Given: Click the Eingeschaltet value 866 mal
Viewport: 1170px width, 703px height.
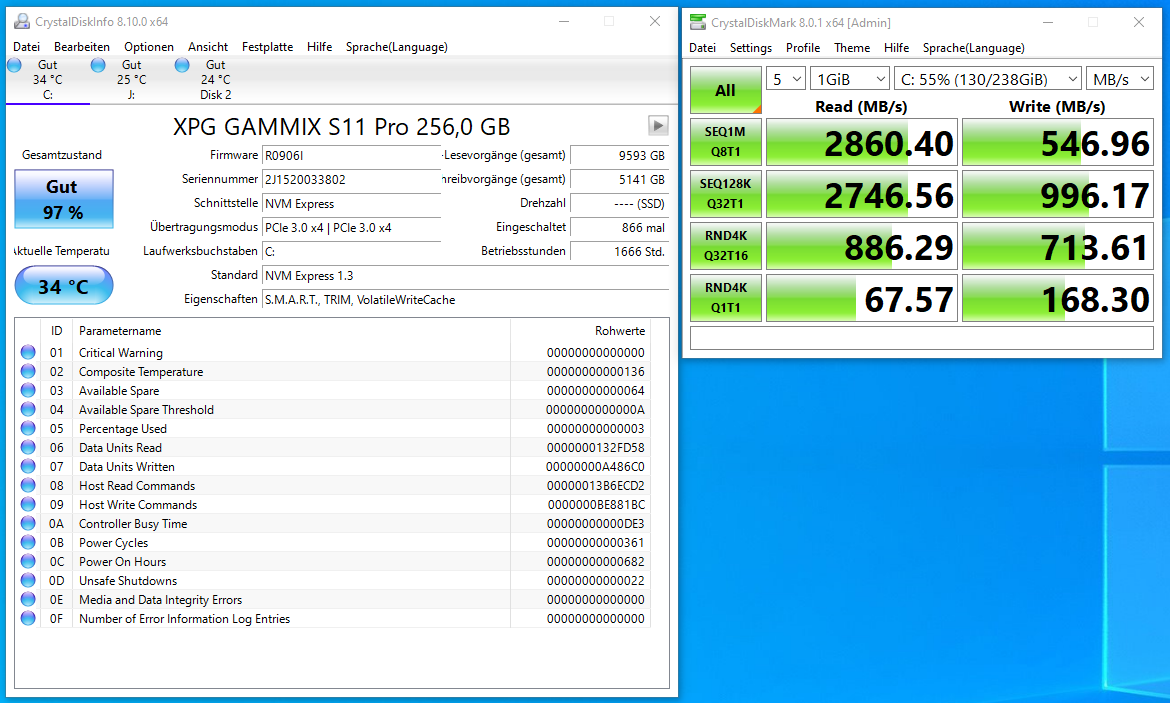Looking at the screenshot, I should [x=619, y=228].
